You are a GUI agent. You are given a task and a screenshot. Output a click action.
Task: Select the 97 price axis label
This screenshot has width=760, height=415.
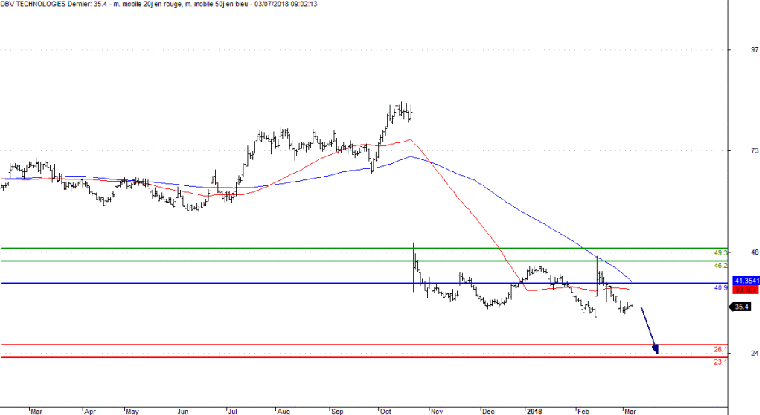point(754,49)
